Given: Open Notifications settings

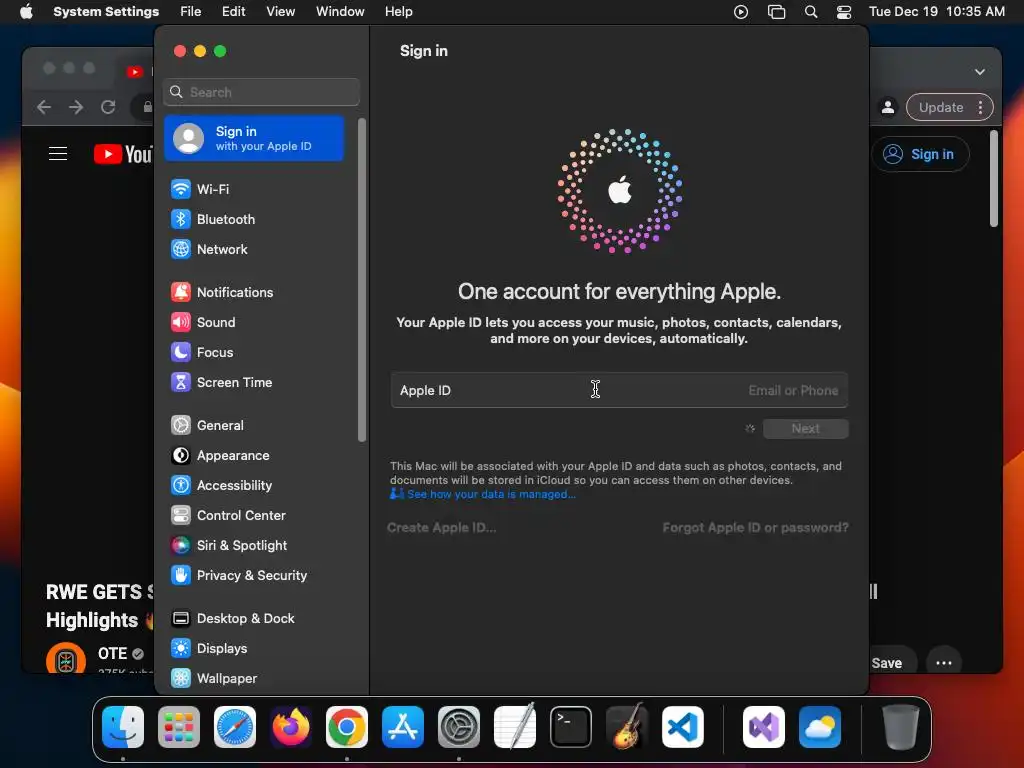Looking at the screenshot, I should pos(255,293).
